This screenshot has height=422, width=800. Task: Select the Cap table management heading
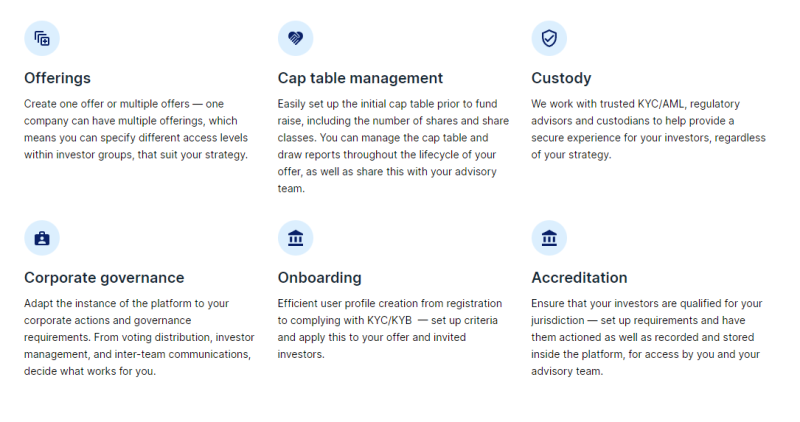[x=360, y=78]
